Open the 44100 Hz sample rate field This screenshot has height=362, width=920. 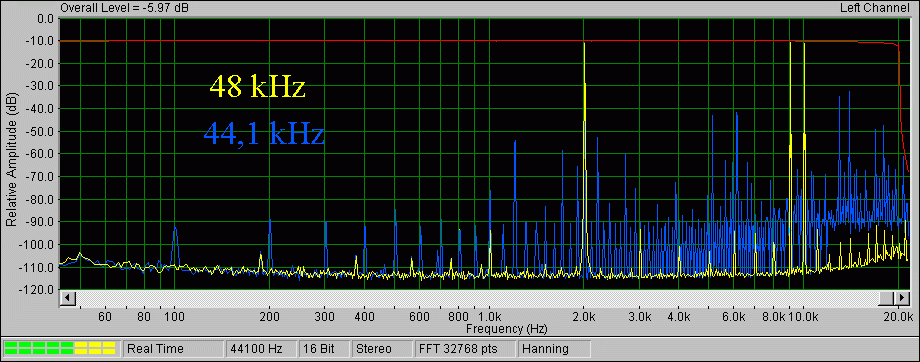261,349
